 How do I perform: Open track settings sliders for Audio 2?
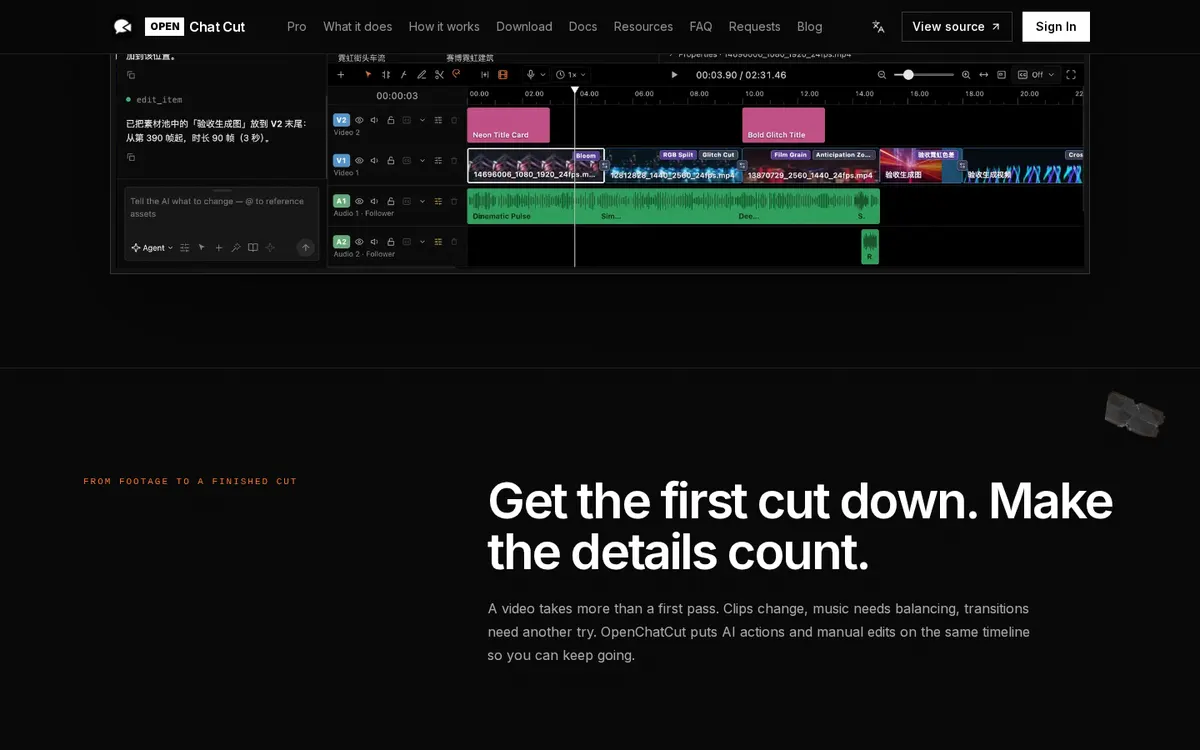(438, 242)
